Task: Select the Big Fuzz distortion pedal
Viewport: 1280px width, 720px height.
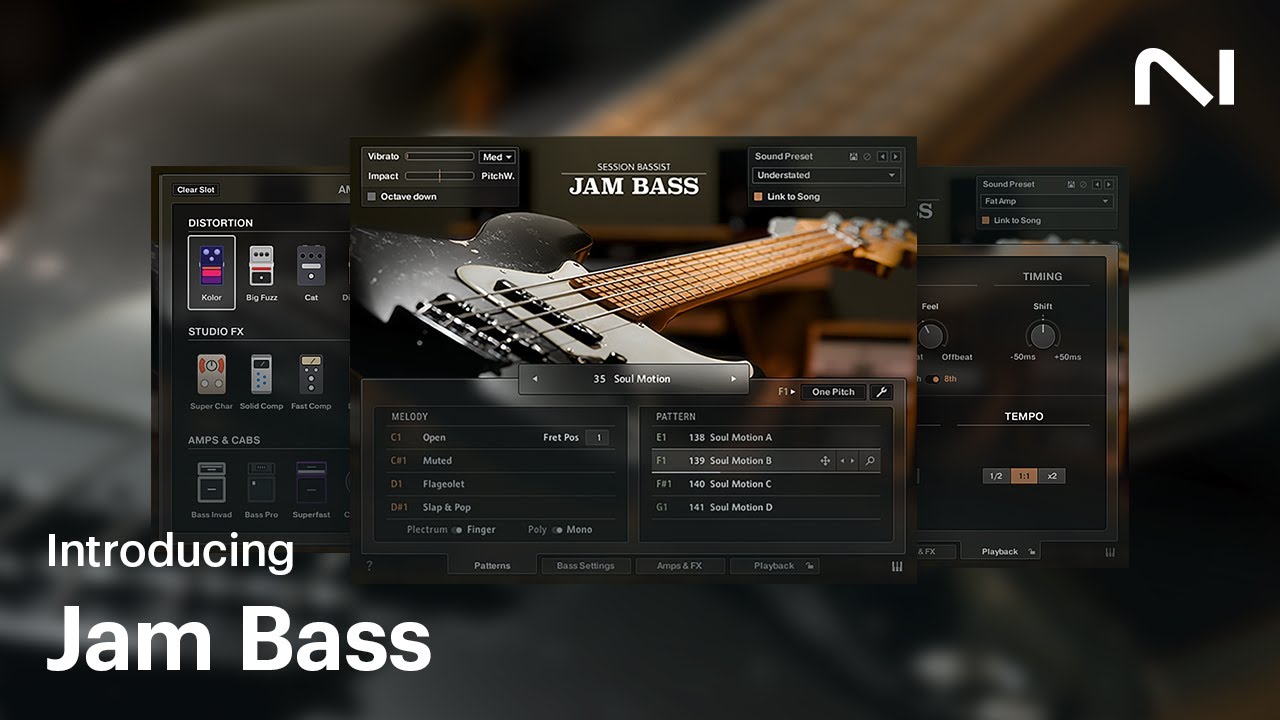Action: pyautogui.click(x=261, y=272)
